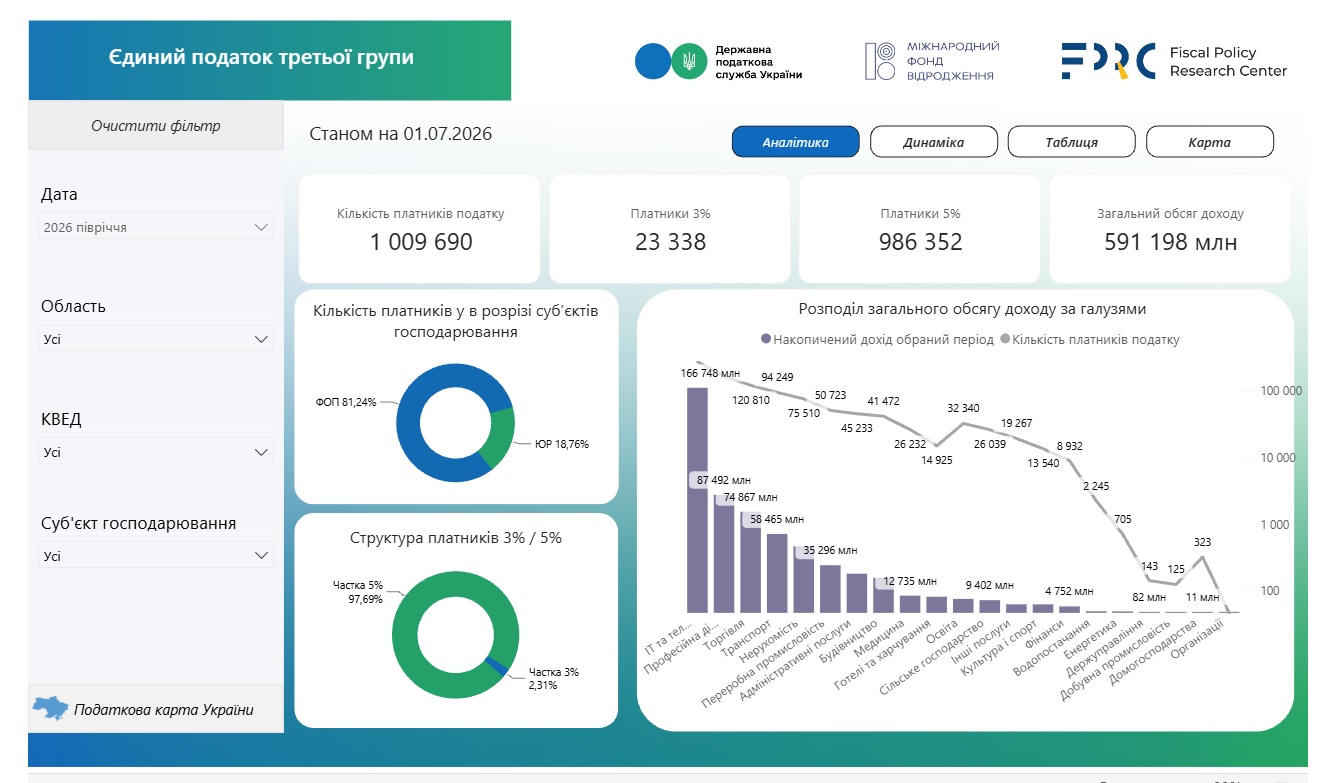Click the 94 249 data point label

coord(777,377)
